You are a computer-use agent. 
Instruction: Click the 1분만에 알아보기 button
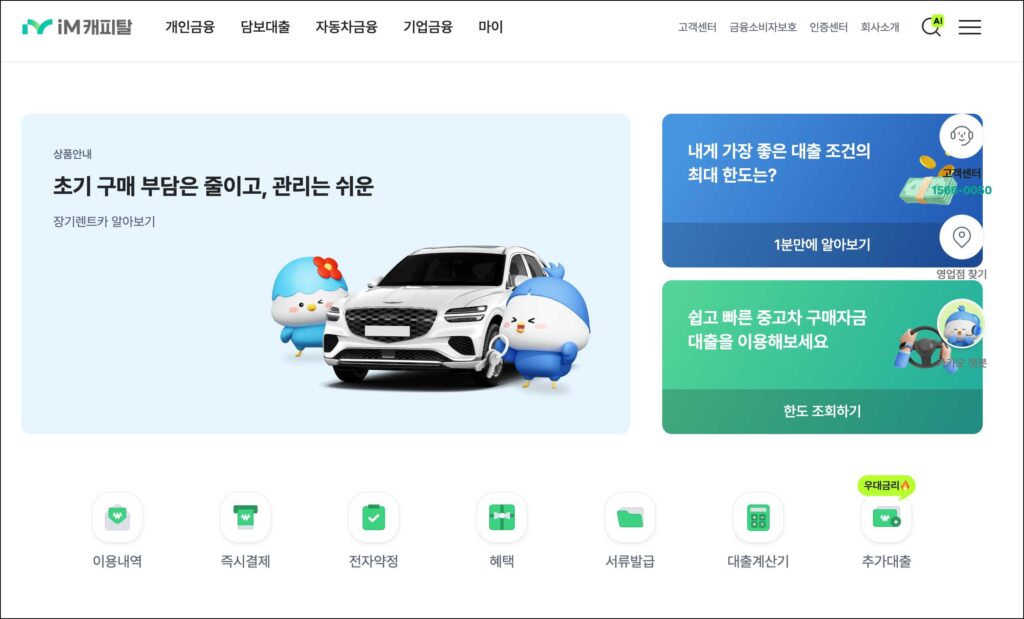tap(822, 245)
